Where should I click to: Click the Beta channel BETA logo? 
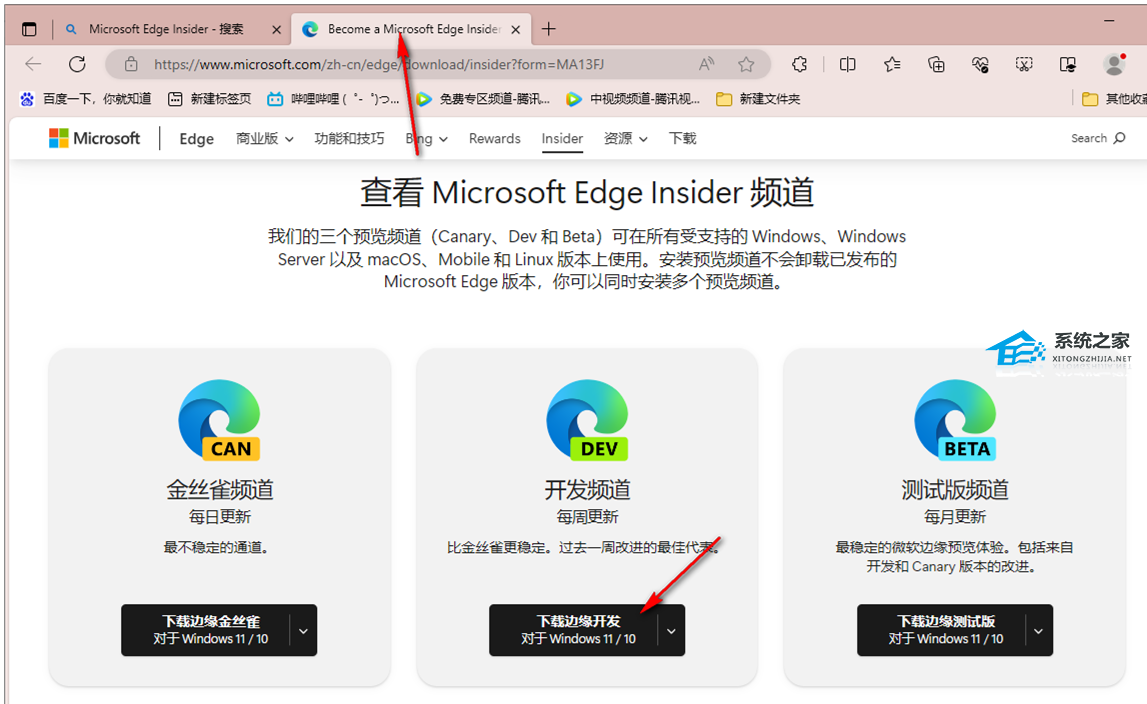tap(955, 419)
